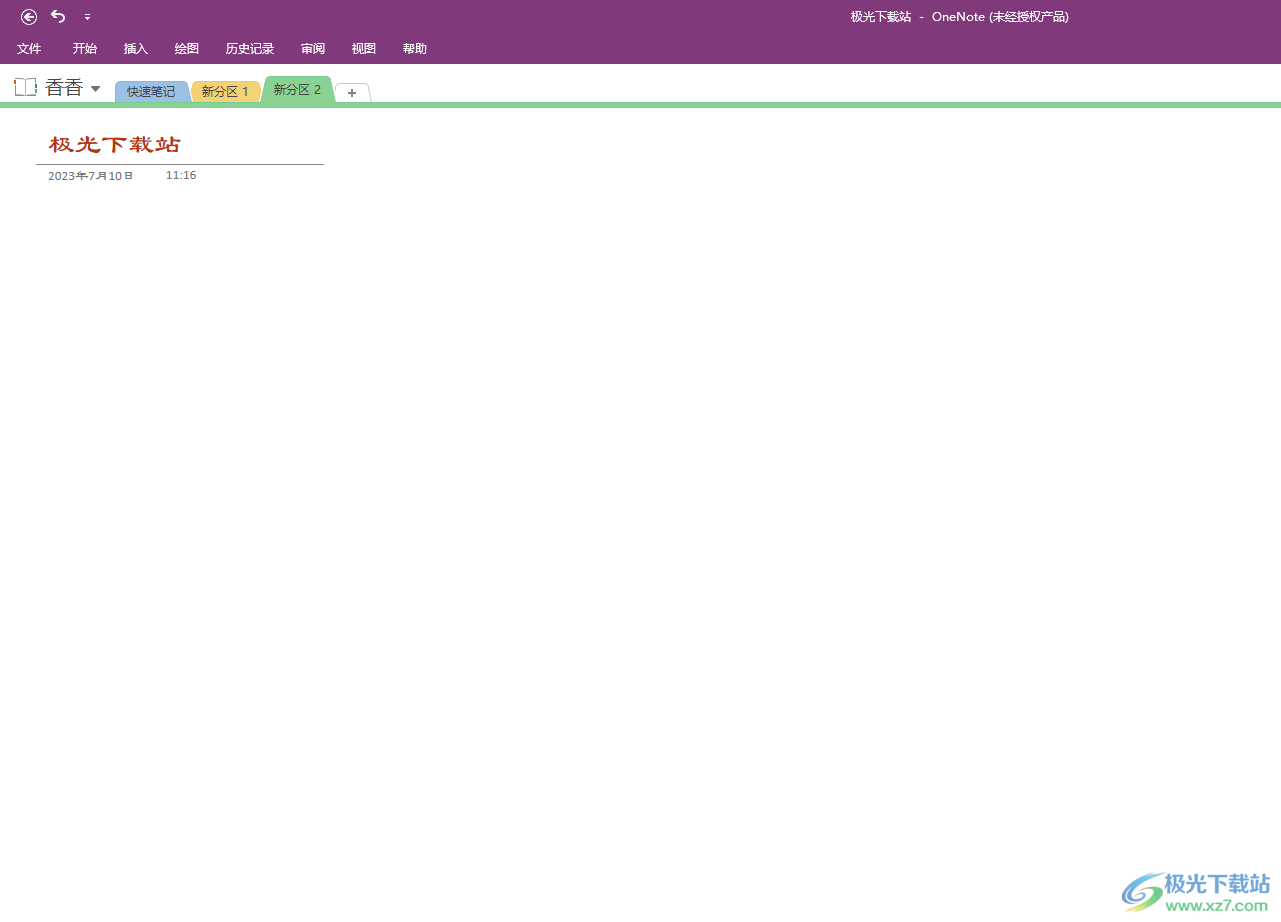
Task: Click the Back arrow icon in title bar
Action: [x=29, y=16]
